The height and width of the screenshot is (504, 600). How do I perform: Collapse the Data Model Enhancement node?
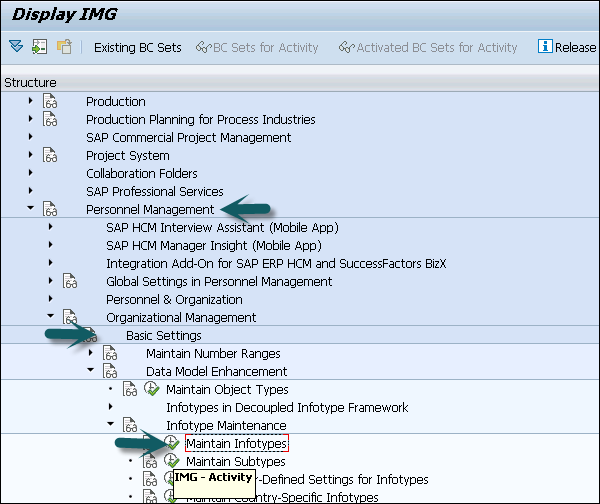click(x=91, y=371)
